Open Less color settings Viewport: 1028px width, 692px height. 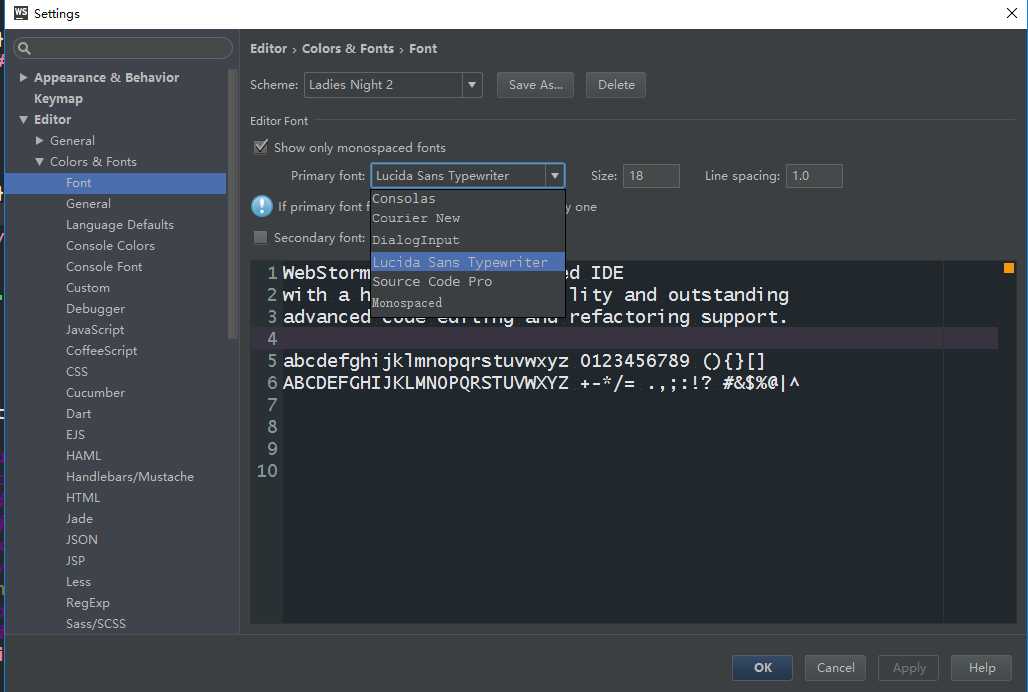click(x=78, y=581)
